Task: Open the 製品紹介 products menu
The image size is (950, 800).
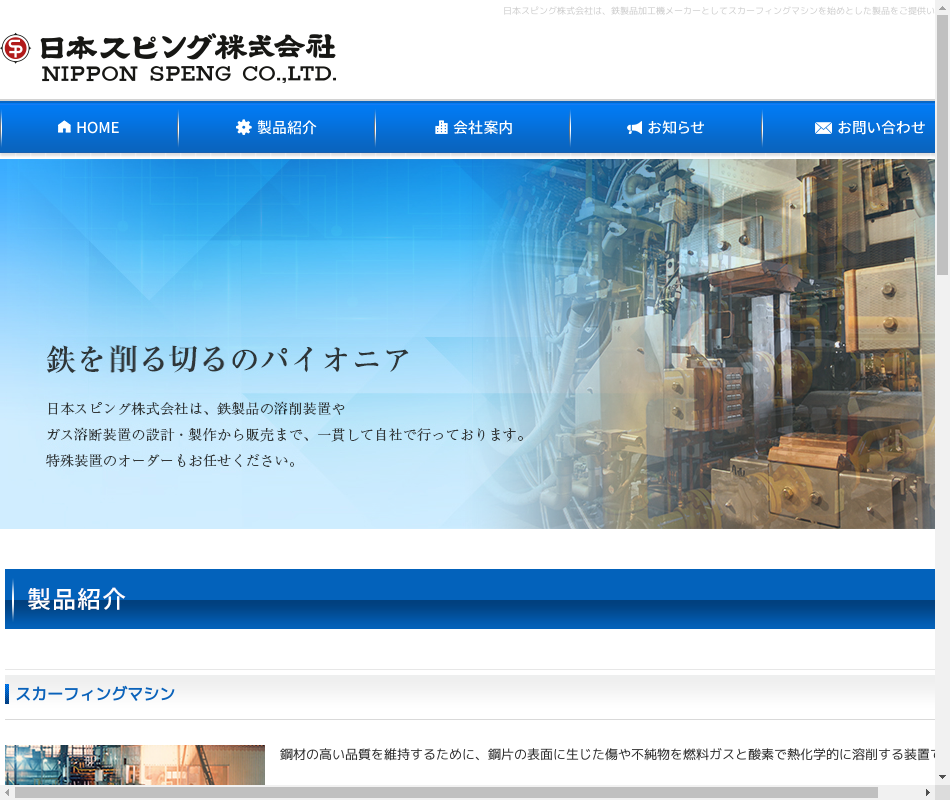Action: click(x=286, y=127)
